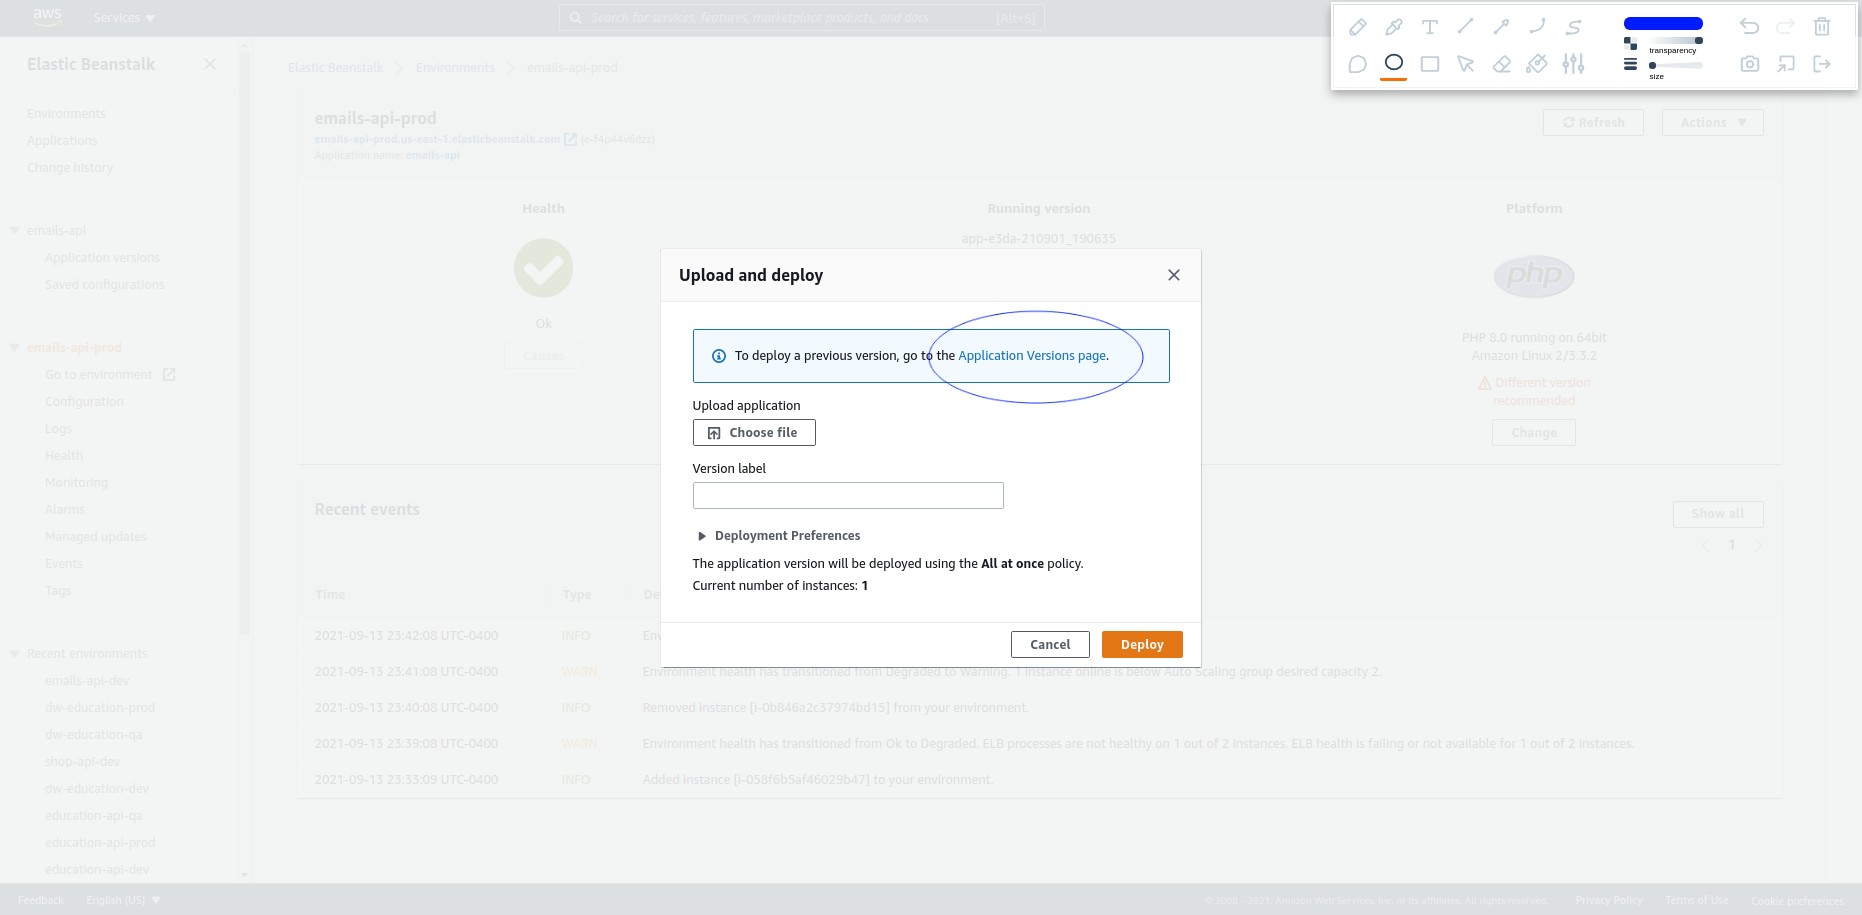Follow the Application Versions page link
Image resolution: width=1862 pixels, height=915 pixels.
point(1032,356)
